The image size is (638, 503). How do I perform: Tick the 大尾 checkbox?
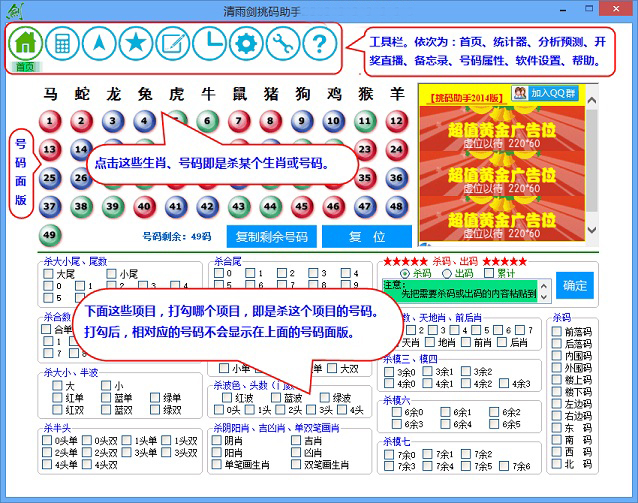click(x=49, y=273)
